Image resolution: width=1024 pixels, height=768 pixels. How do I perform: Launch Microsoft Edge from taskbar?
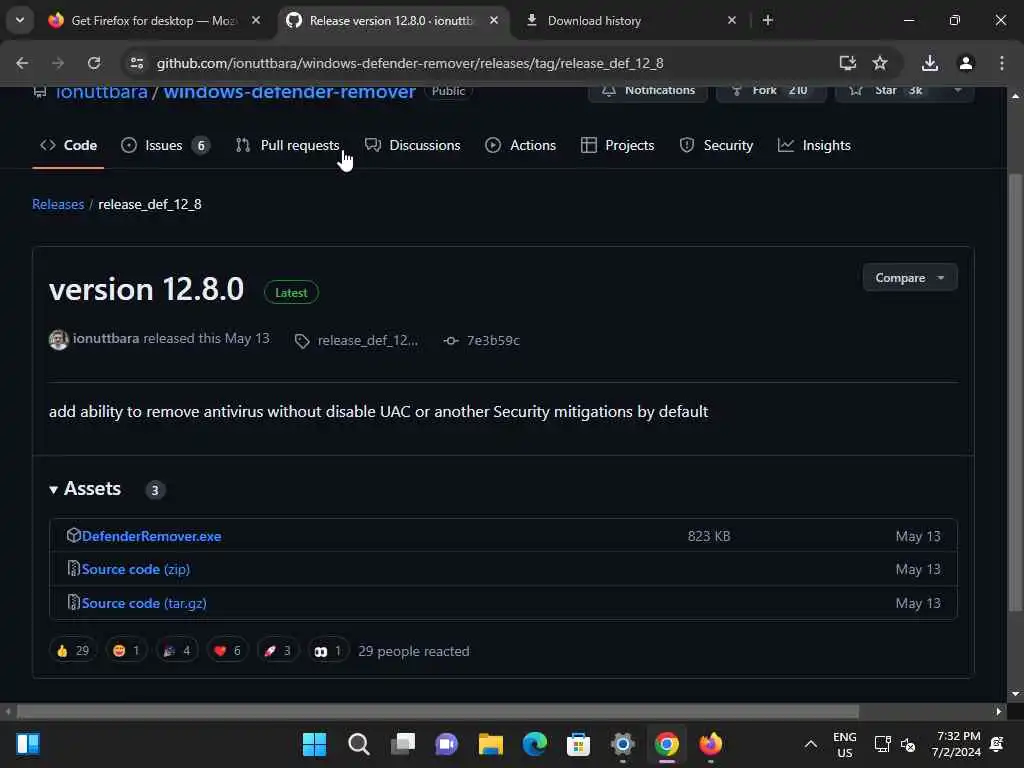(534, 744)
